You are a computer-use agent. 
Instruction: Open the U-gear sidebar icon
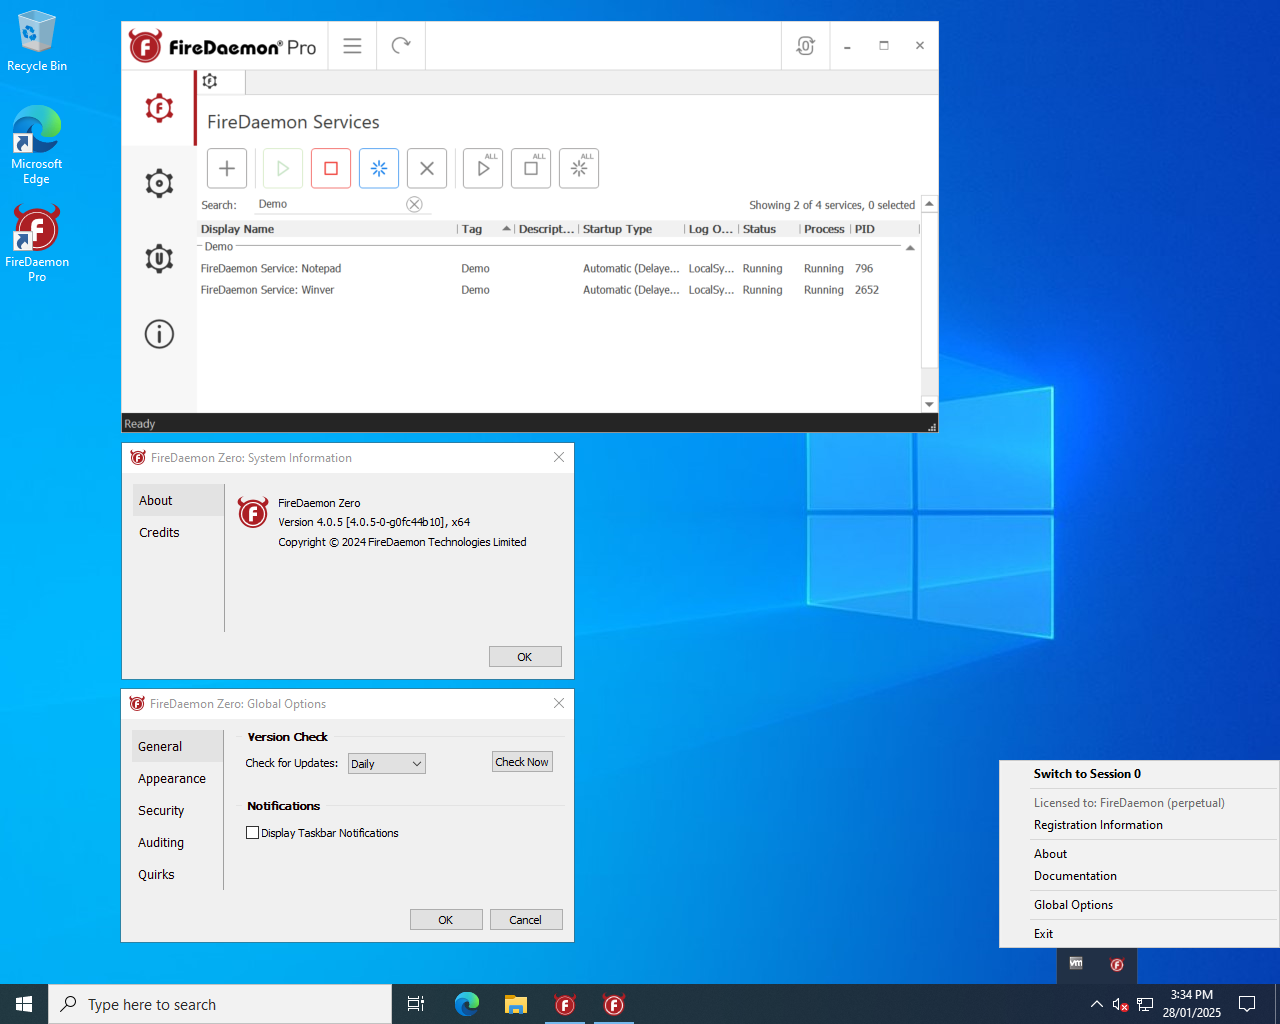point(159,259)
